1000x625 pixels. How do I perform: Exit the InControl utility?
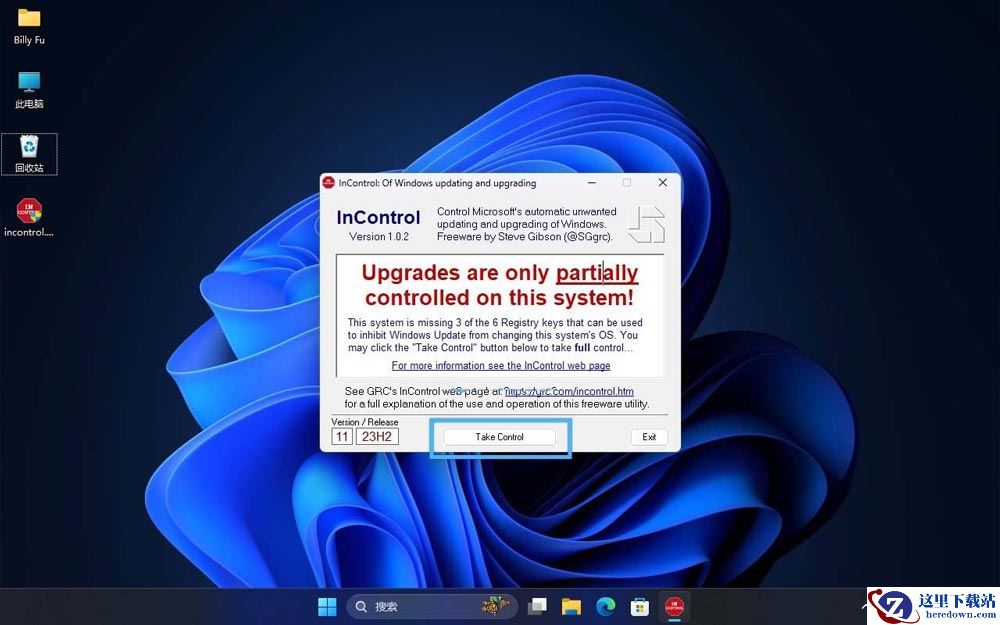click(x=649, y=437)
